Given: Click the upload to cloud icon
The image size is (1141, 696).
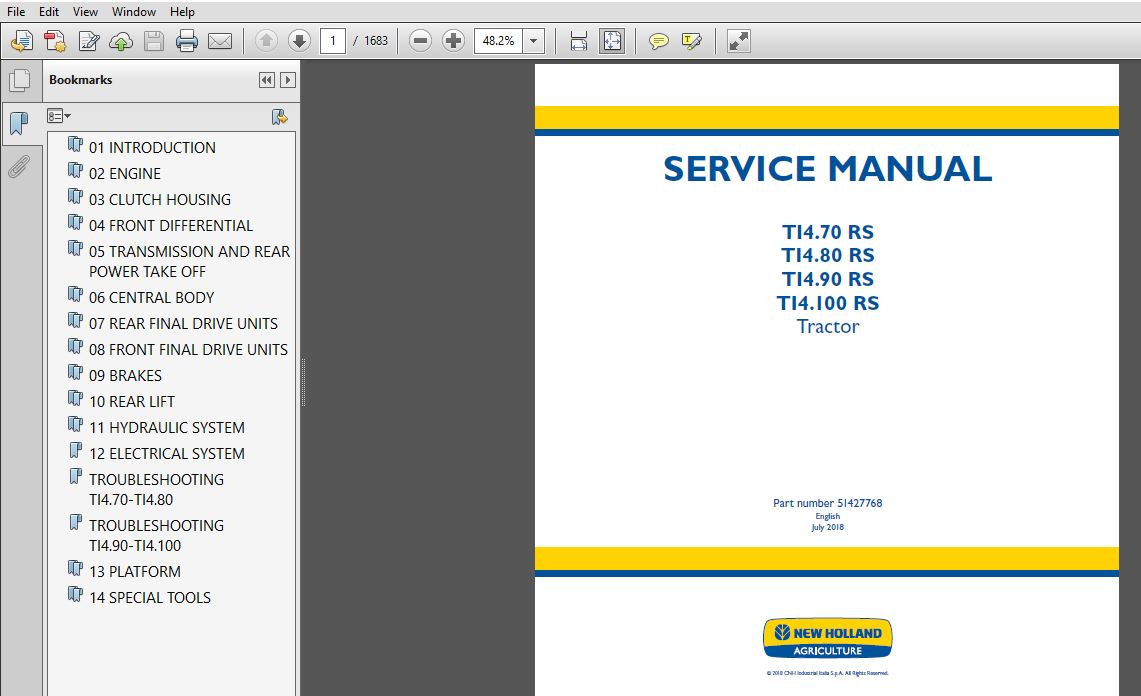Looking at the screenshot, I should click(121, 41).
